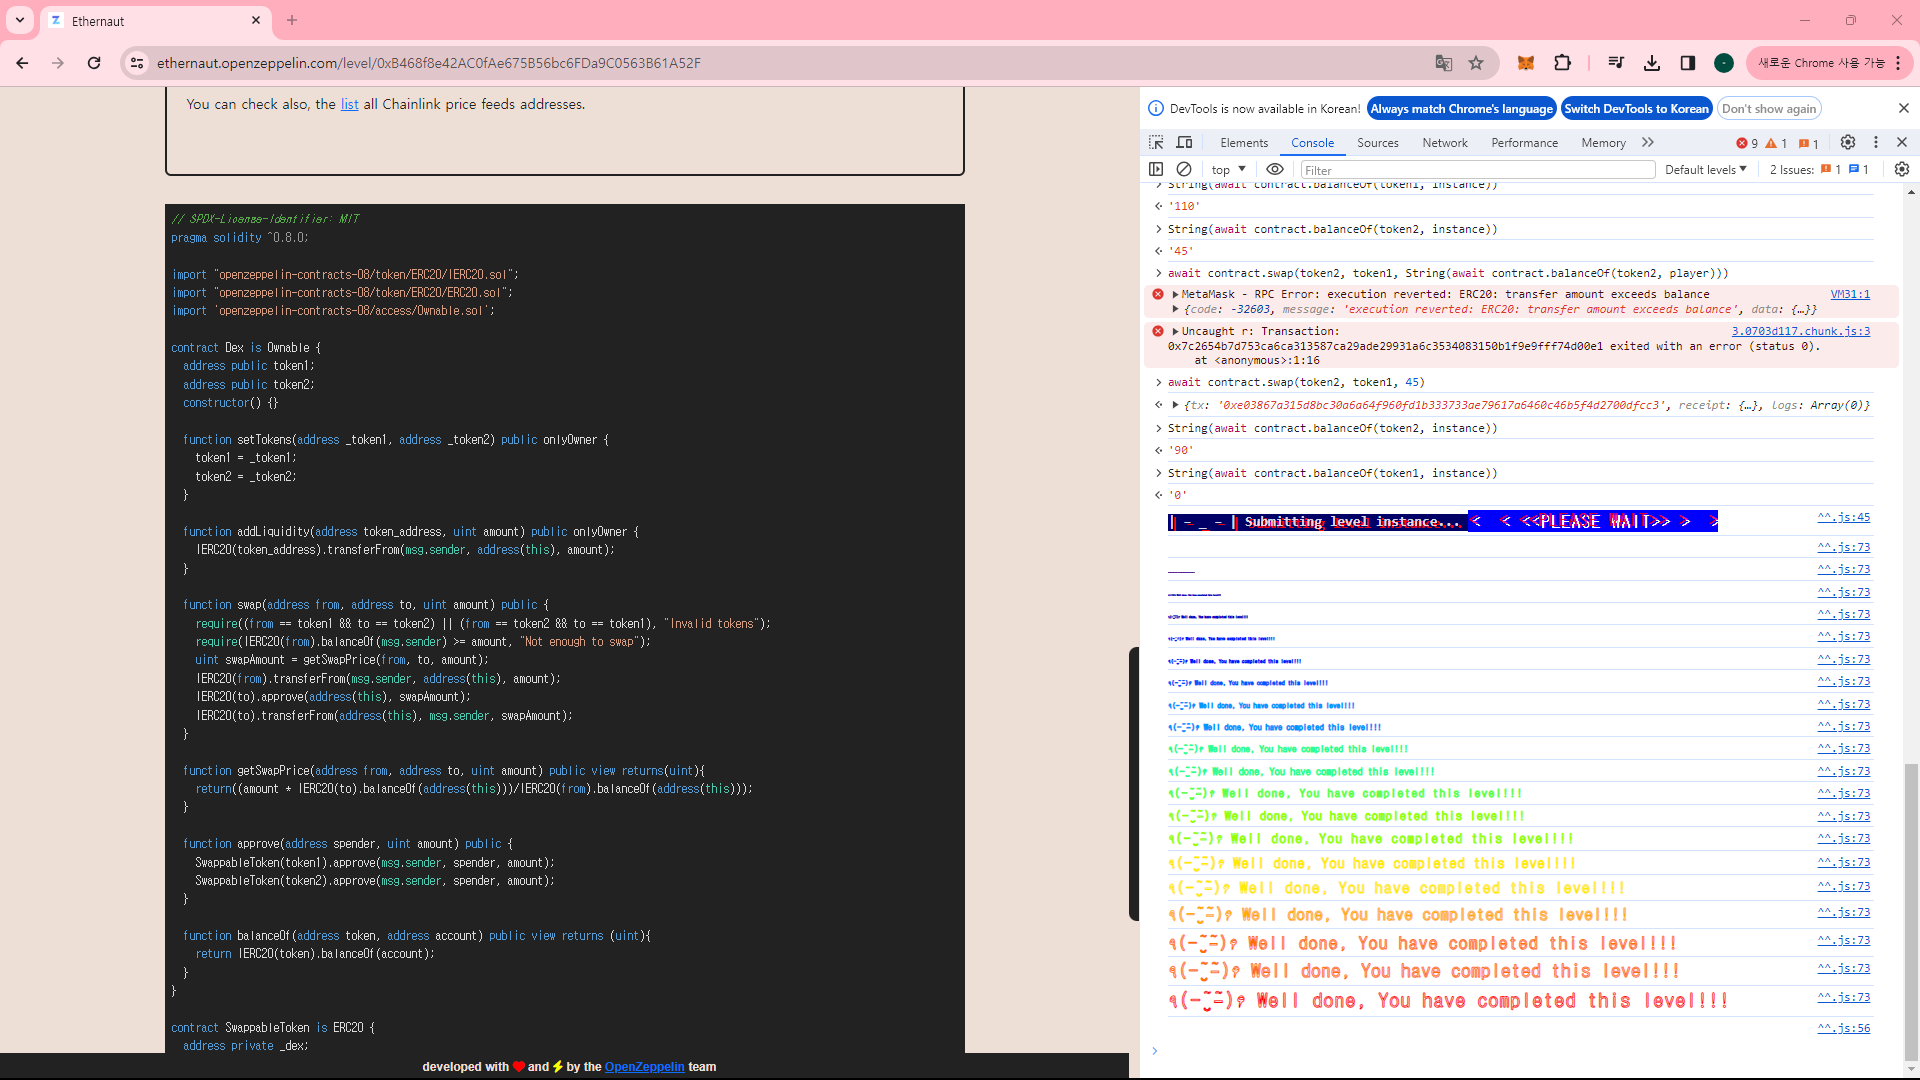View site information icon in address bar

coord(137,63)
